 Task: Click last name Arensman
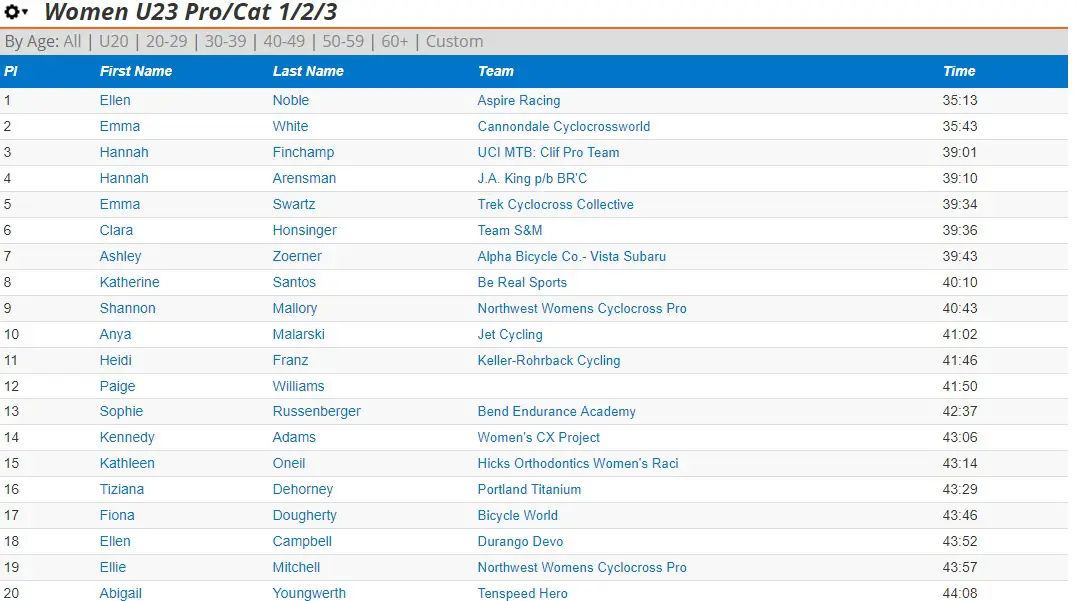tap(304, 179)
